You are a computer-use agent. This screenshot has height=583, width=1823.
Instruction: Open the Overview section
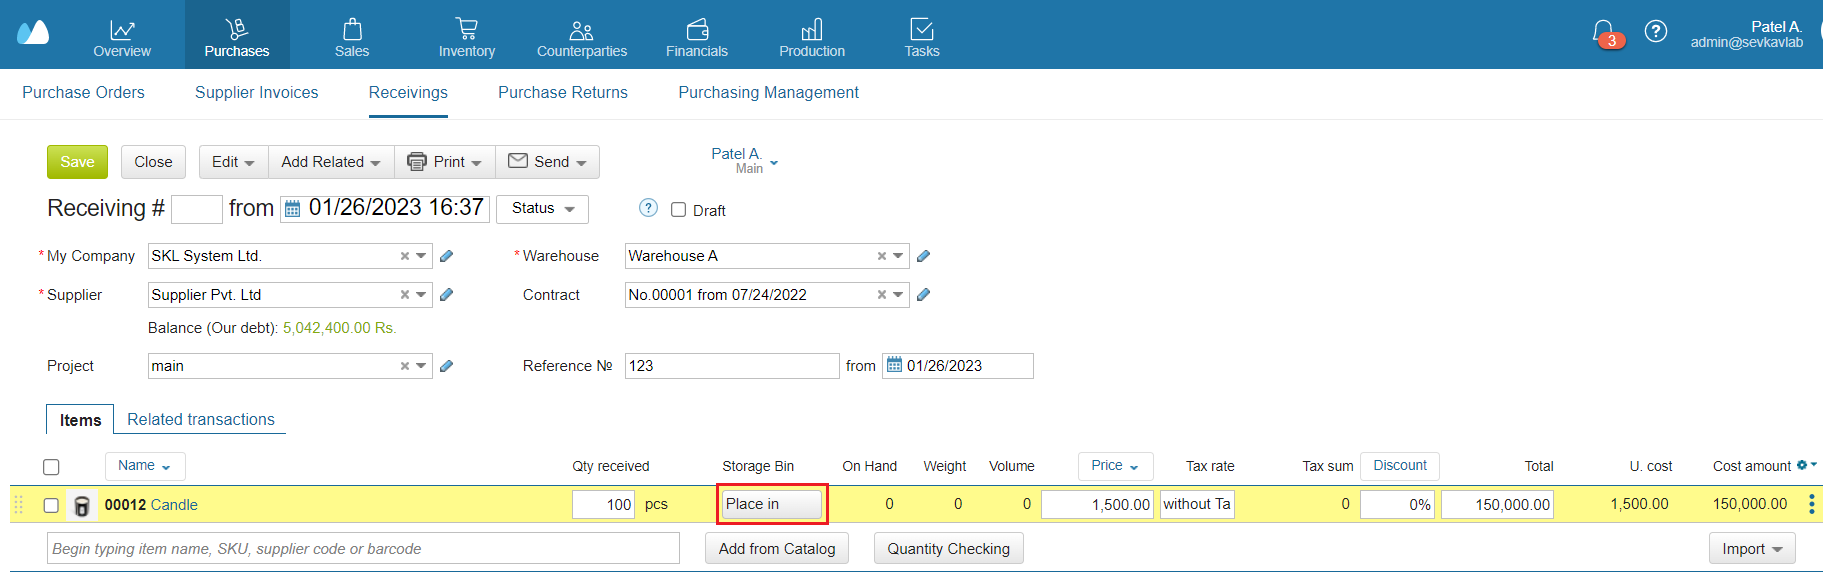[122, 35]
